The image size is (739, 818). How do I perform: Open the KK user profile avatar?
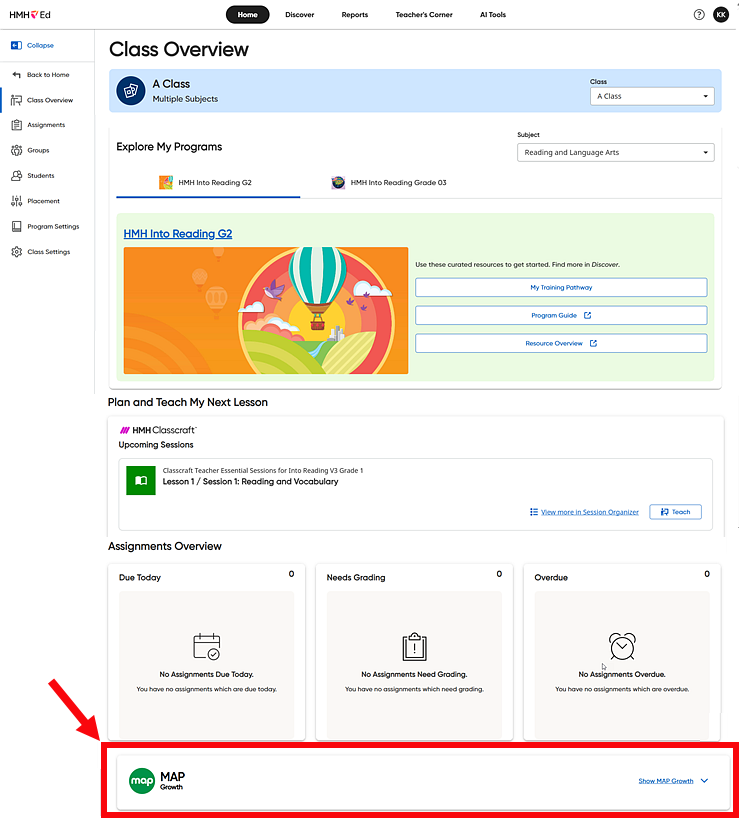(x=721, y=15)
